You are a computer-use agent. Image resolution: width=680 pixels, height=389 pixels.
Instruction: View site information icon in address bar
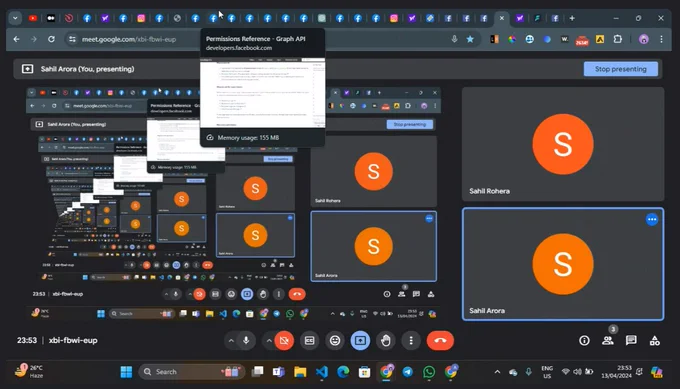point(72,39)
